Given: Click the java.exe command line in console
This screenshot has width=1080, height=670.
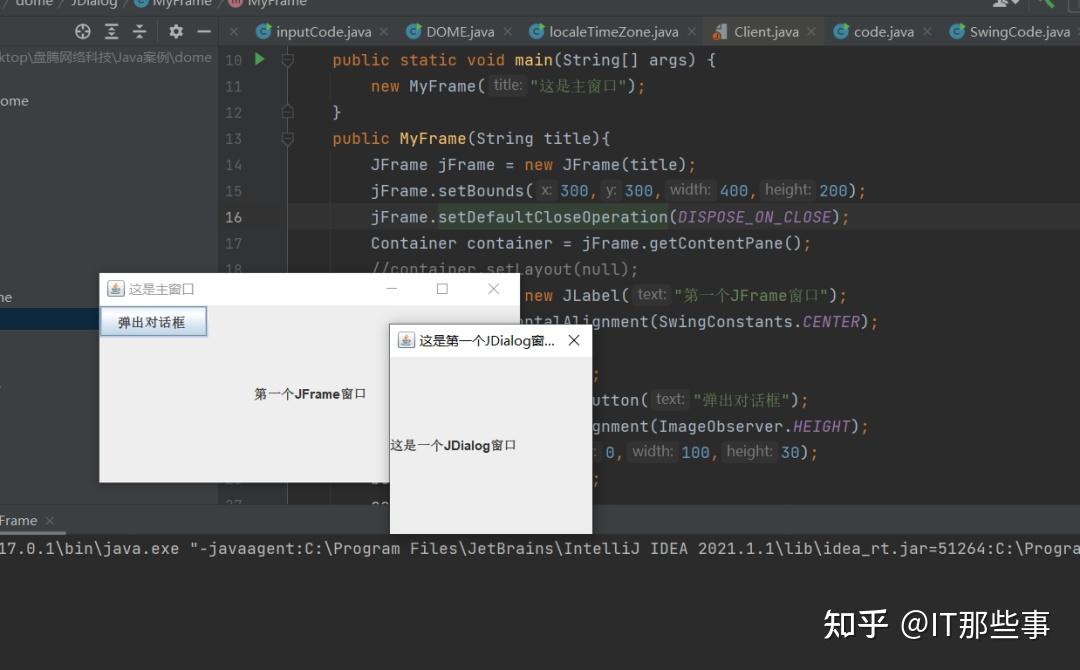Looking at the screenshot, I should [540, 549].
